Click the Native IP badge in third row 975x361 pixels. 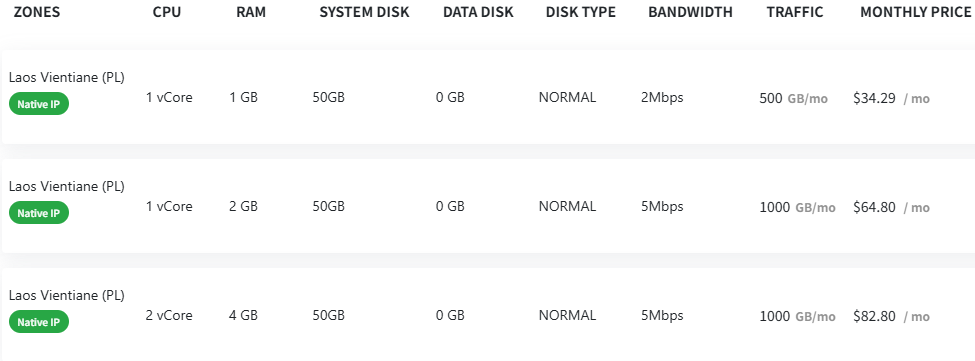39,322
